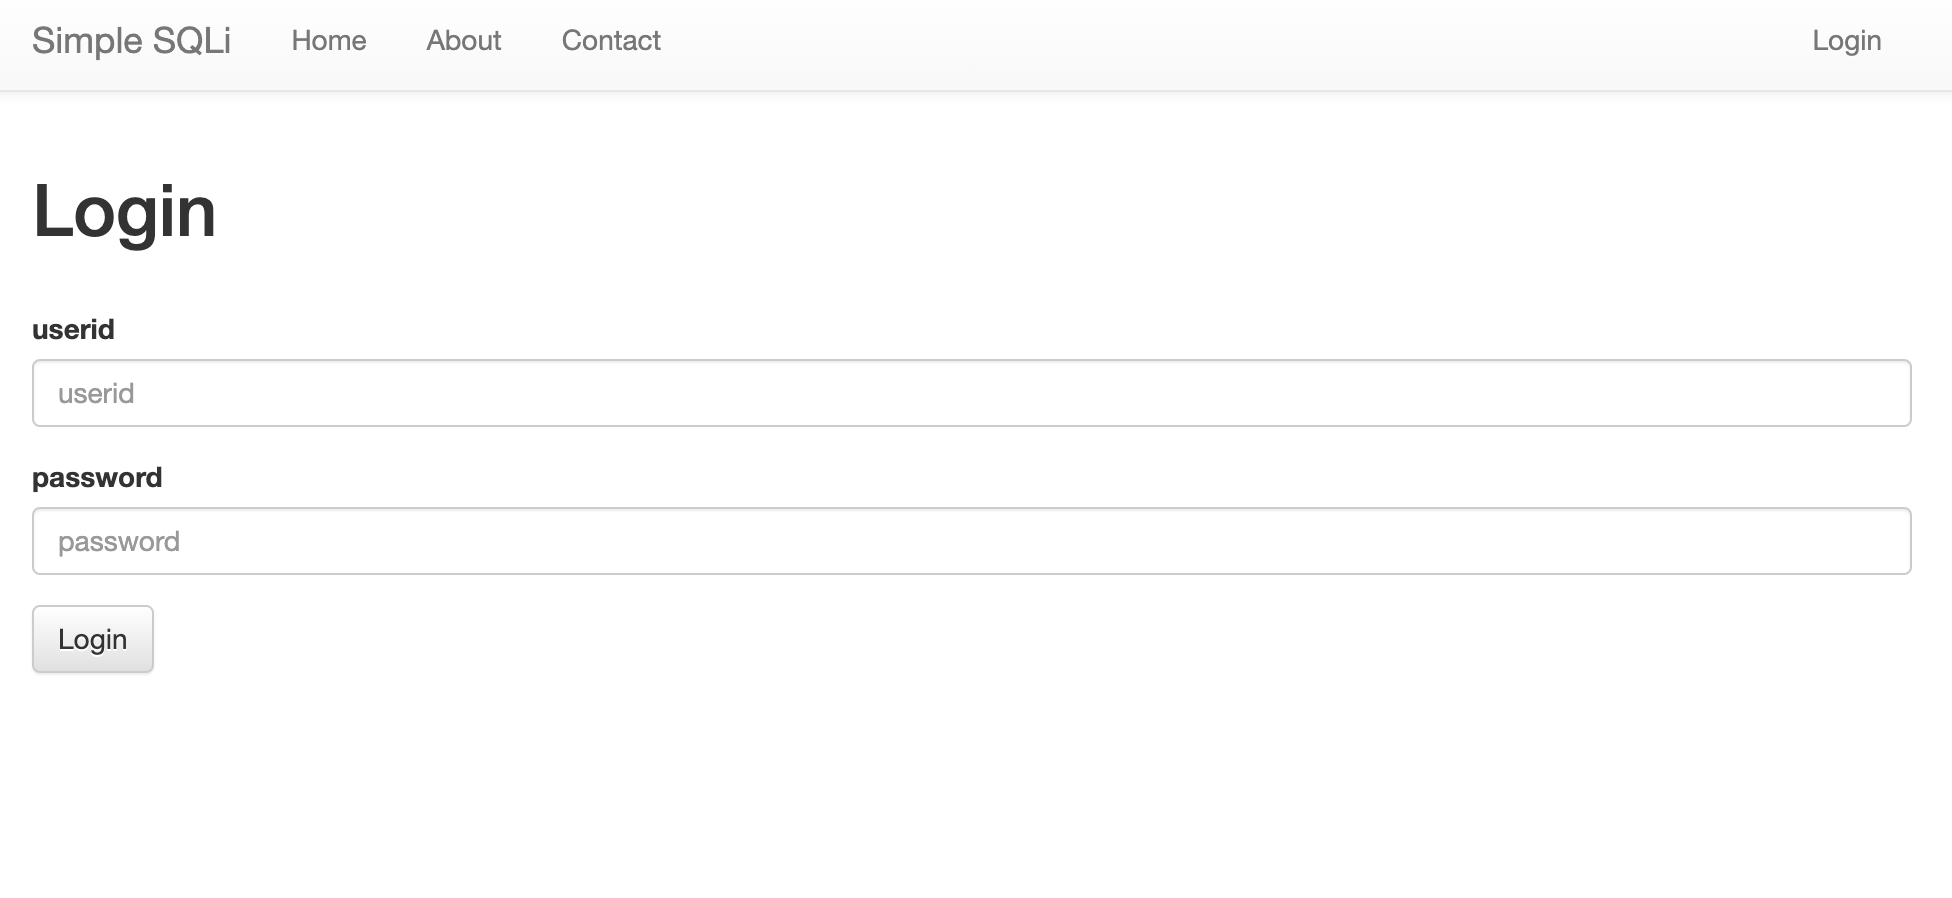Select Contact in the top navbar

pyautogui.click(x=611, y=41)
